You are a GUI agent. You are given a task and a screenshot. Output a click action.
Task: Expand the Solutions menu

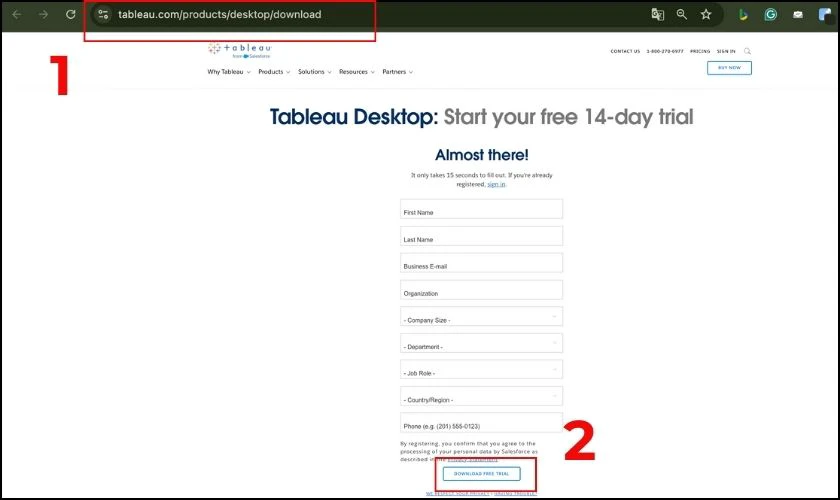click(314, 72)
